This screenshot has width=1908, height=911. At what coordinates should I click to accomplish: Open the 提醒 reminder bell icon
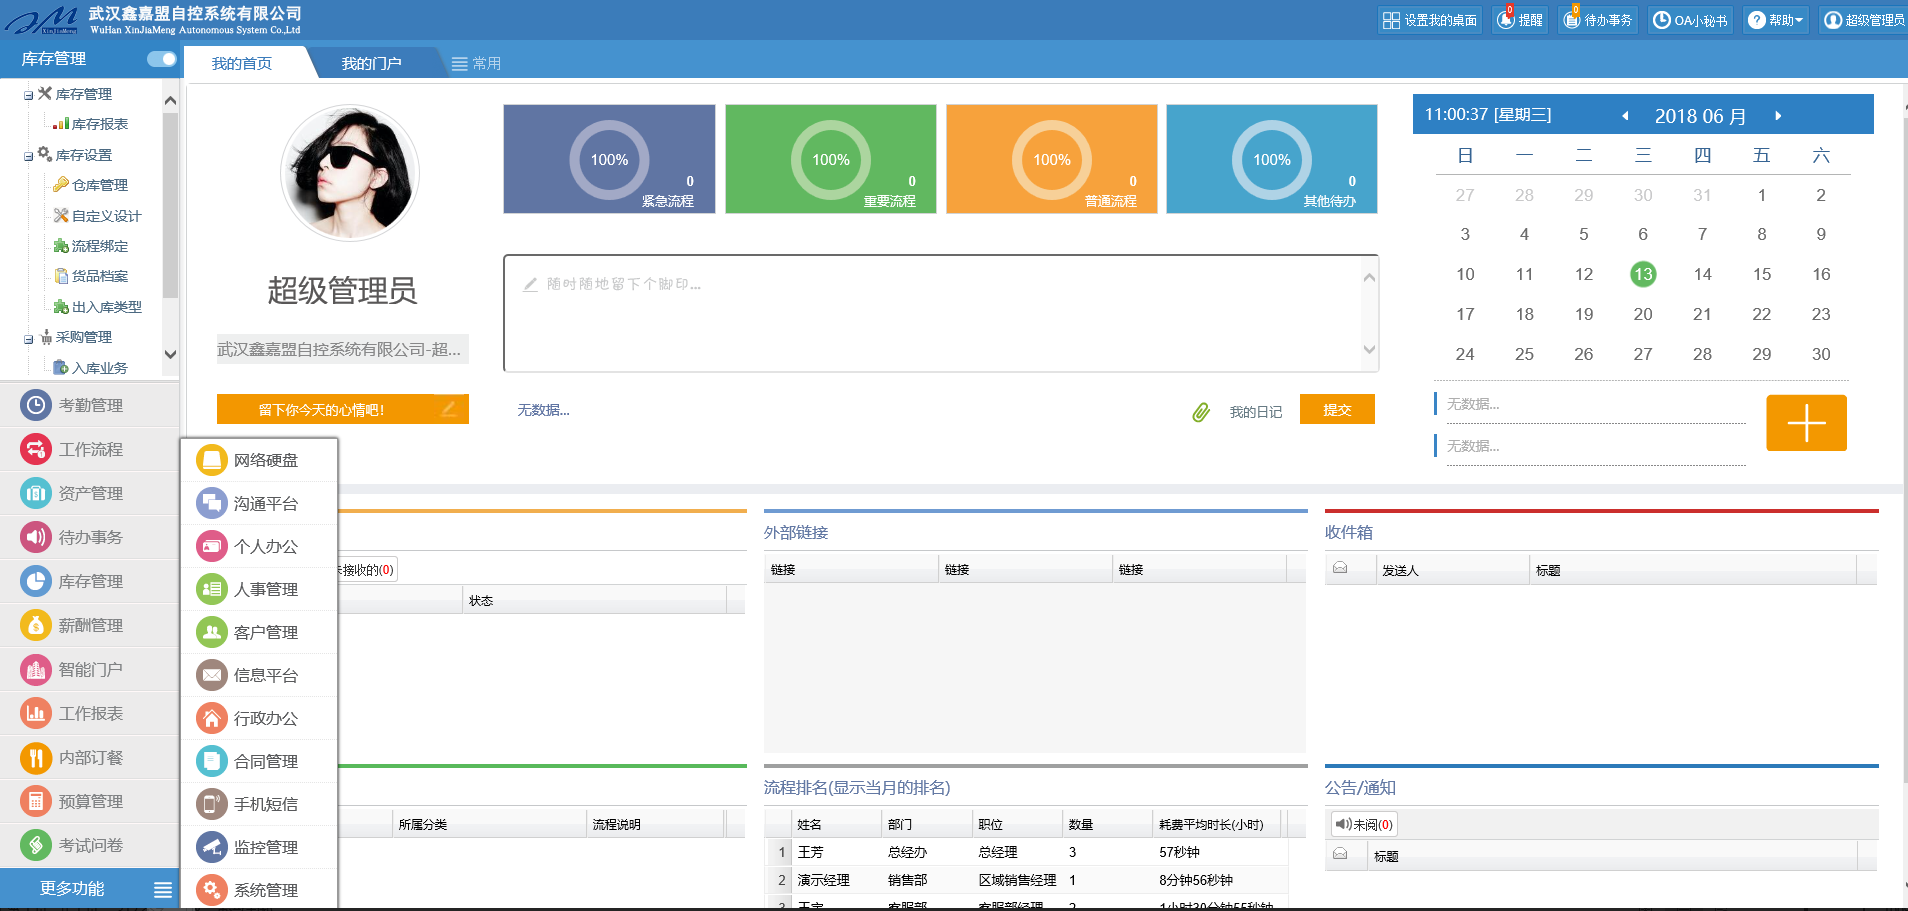(1506, 20)
